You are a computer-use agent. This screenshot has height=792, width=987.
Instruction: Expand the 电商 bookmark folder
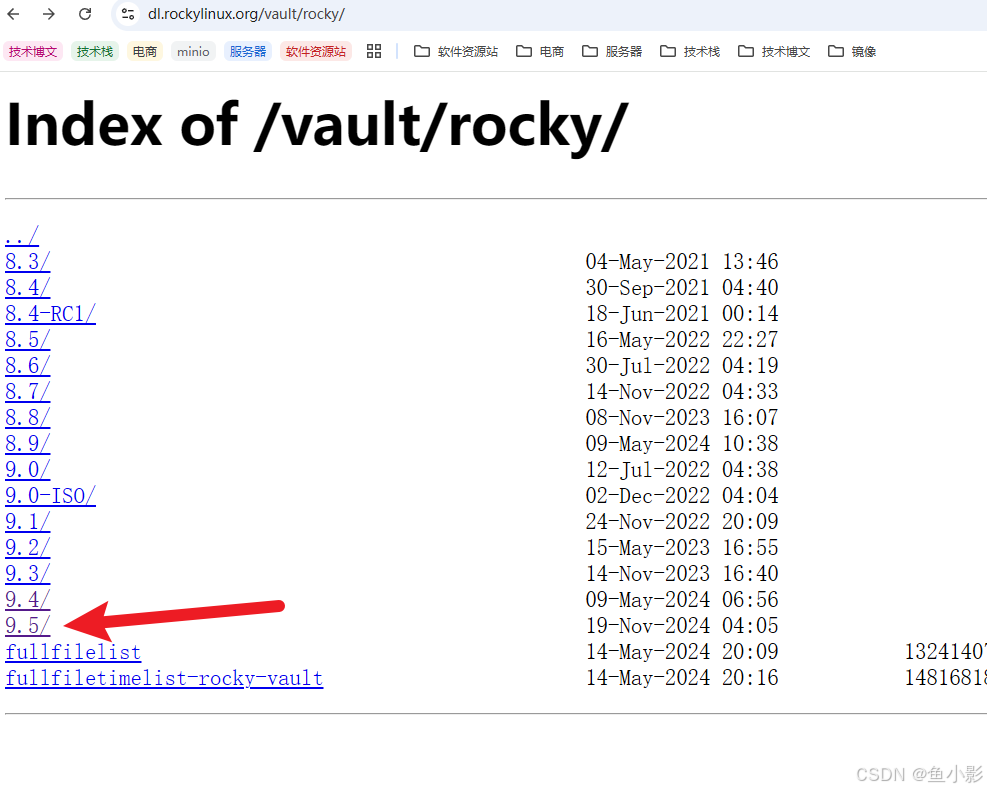(x=540, y=52)
